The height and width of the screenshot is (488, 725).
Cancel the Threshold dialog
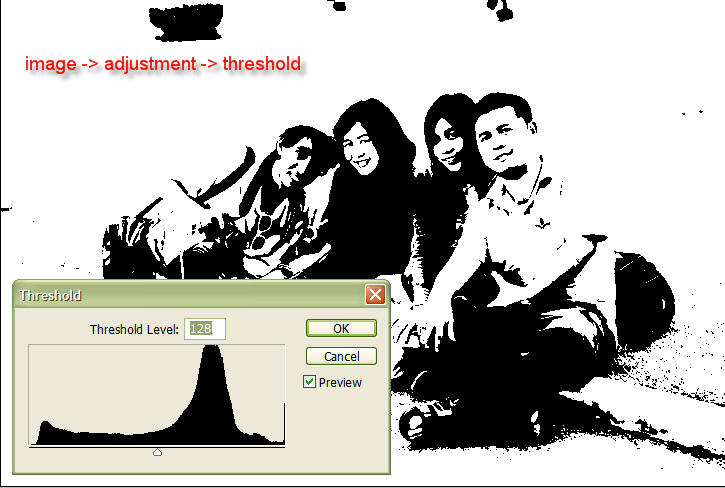341,356
